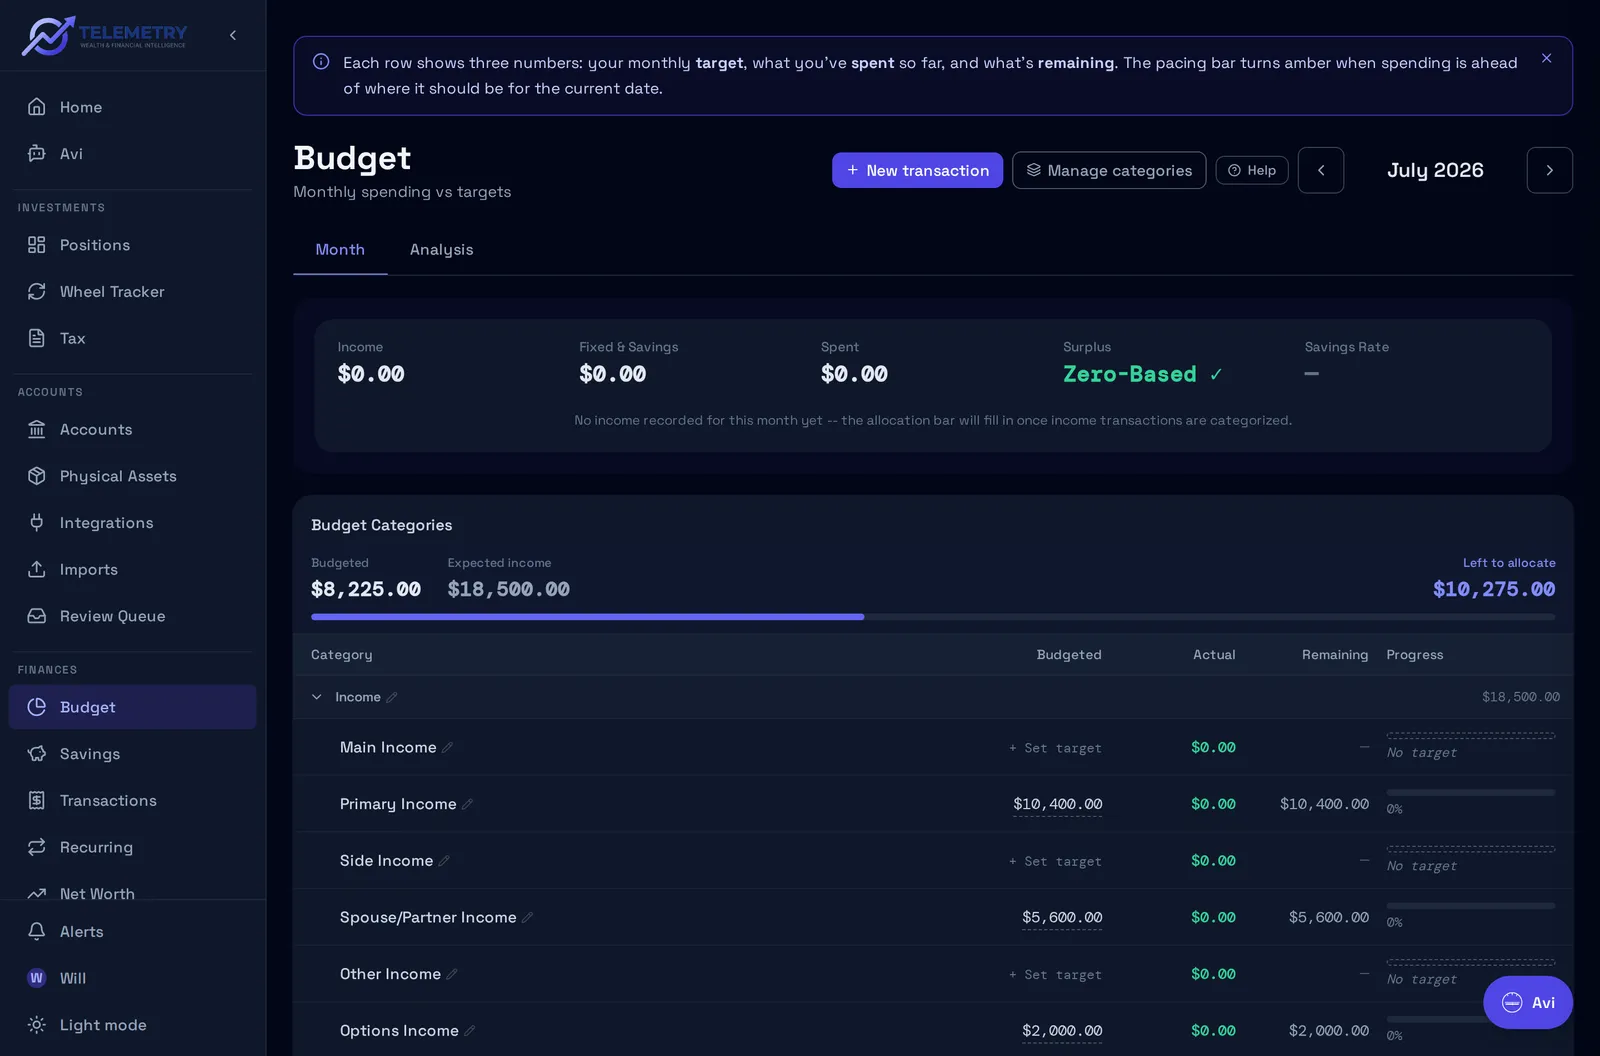Add a New transaction

click(x=917, y=170)
